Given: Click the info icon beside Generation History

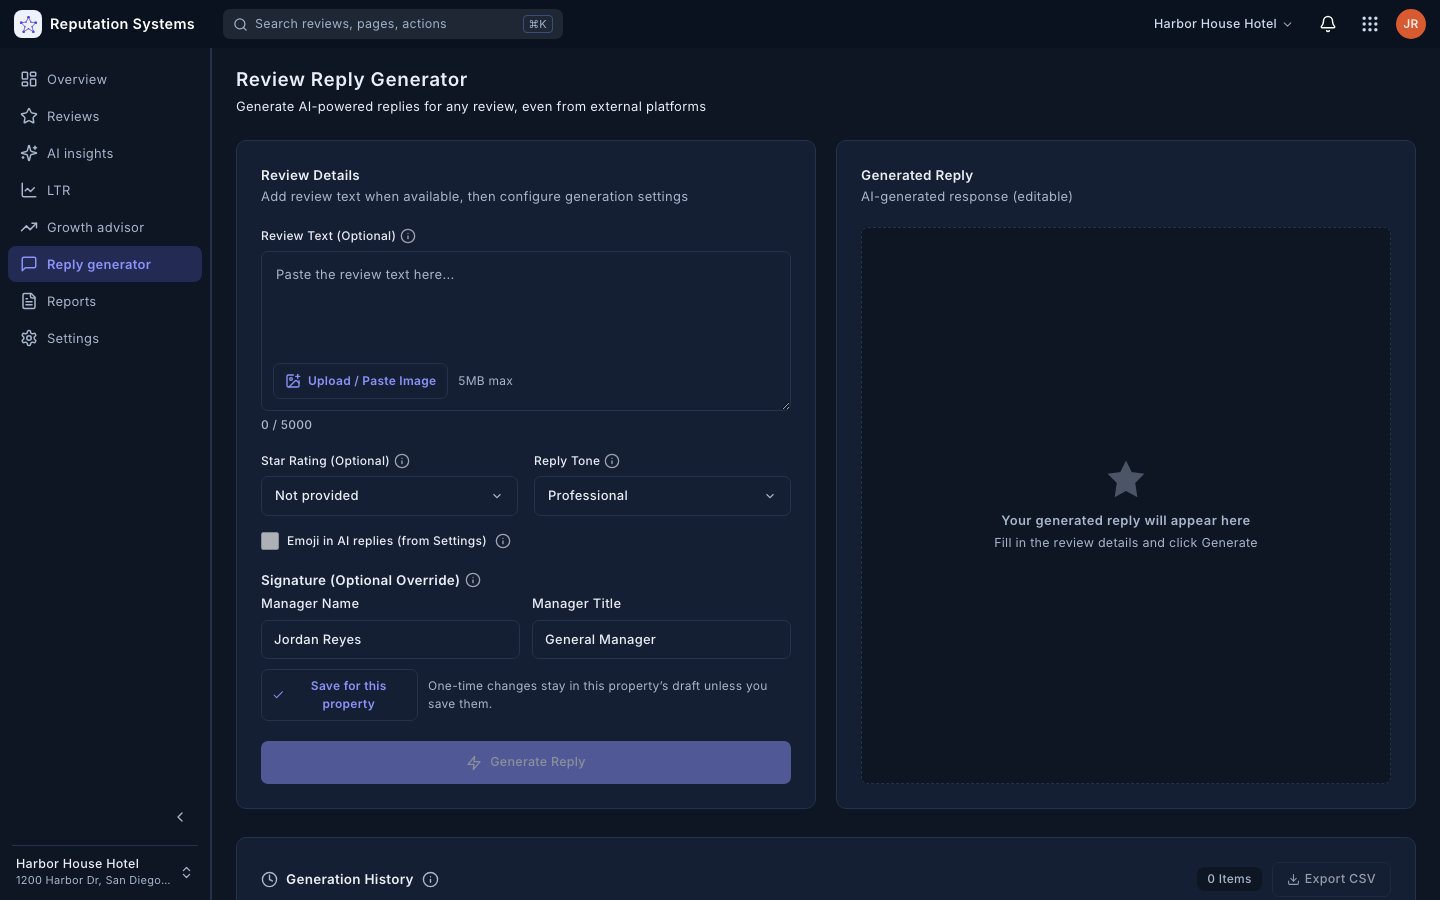Looking at the screenshot, I should [x=431, y=880].
